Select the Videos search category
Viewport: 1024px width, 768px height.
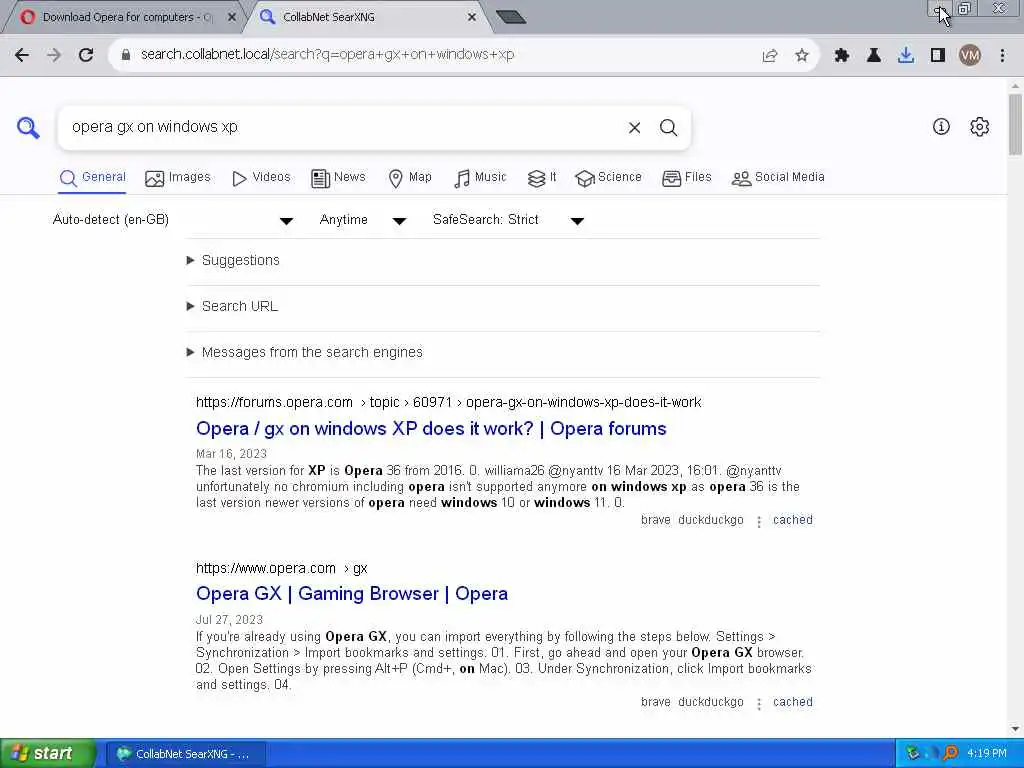pyautogui.click(x=261, y=178)
